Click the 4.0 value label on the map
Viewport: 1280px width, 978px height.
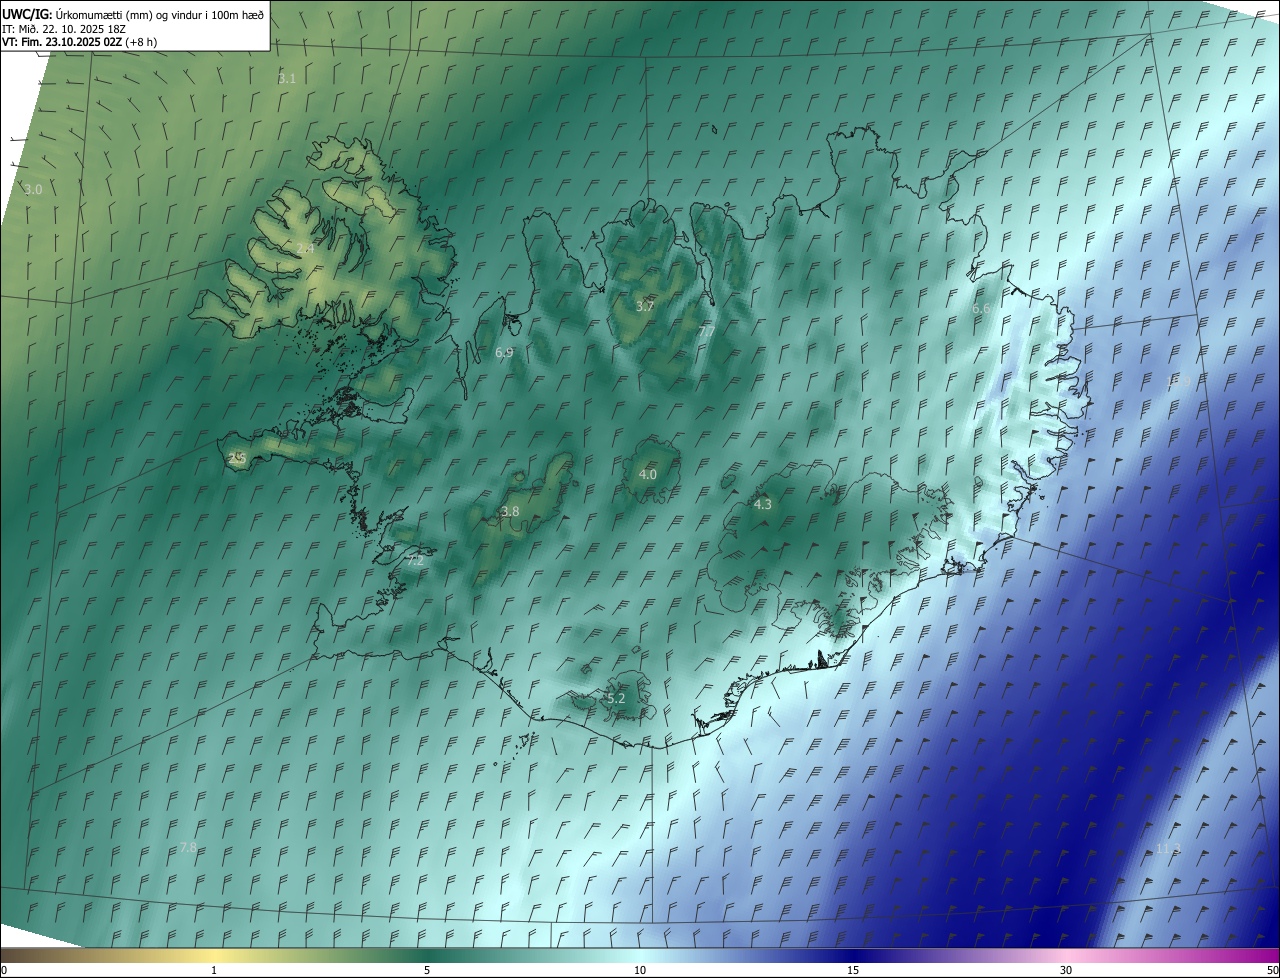click(x=648, y=474)
